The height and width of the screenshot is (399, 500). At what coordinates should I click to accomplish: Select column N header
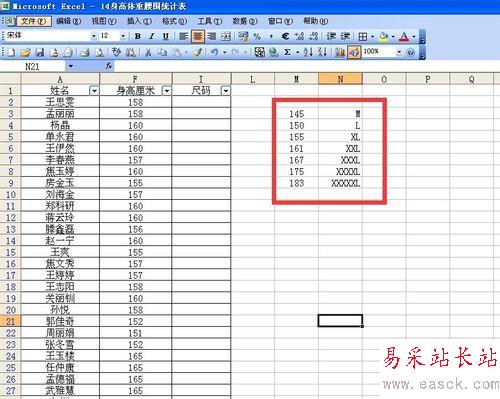[x=340, y=79]
